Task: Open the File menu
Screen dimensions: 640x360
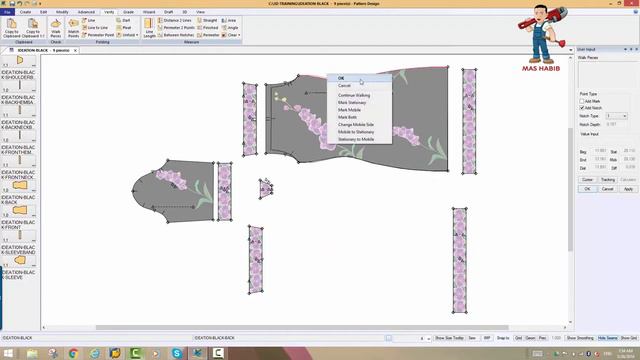Action: pos(7,12)
